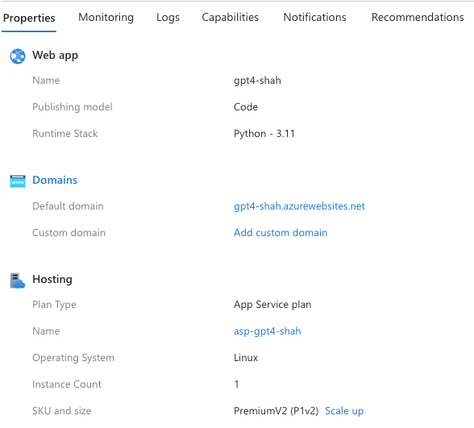Select the Web app heading
Viewport: 474px width, 428px height.
point(55,55)
